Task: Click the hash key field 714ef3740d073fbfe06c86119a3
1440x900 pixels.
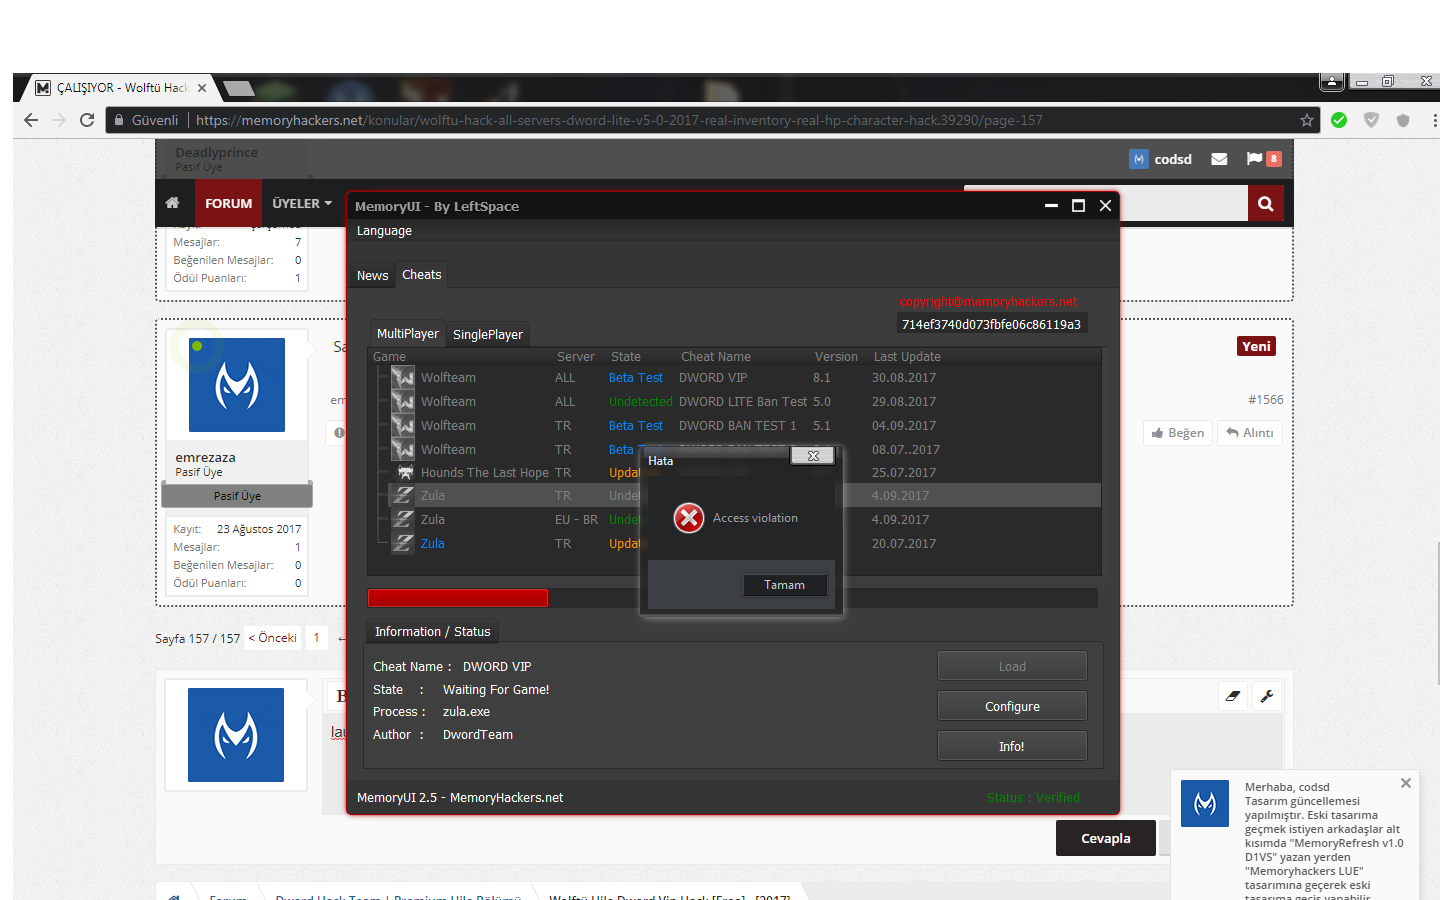Action: (x=991, y=324)
